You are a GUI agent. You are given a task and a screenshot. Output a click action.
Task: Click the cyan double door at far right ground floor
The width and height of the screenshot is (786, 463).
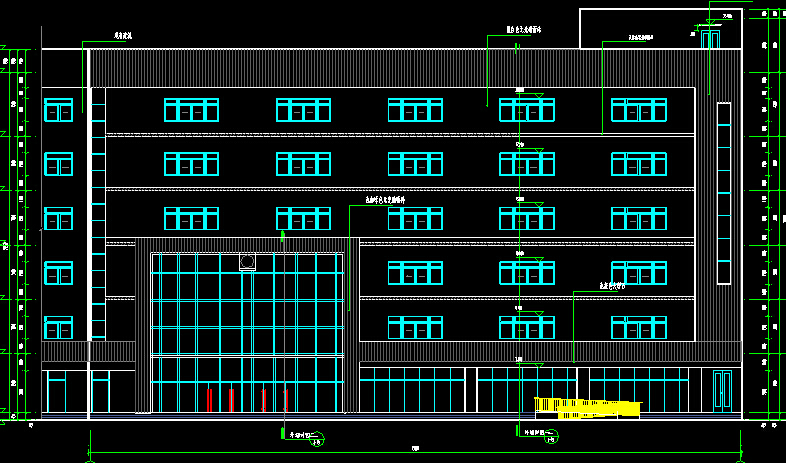pyautogui.click(x=722, y=389)
